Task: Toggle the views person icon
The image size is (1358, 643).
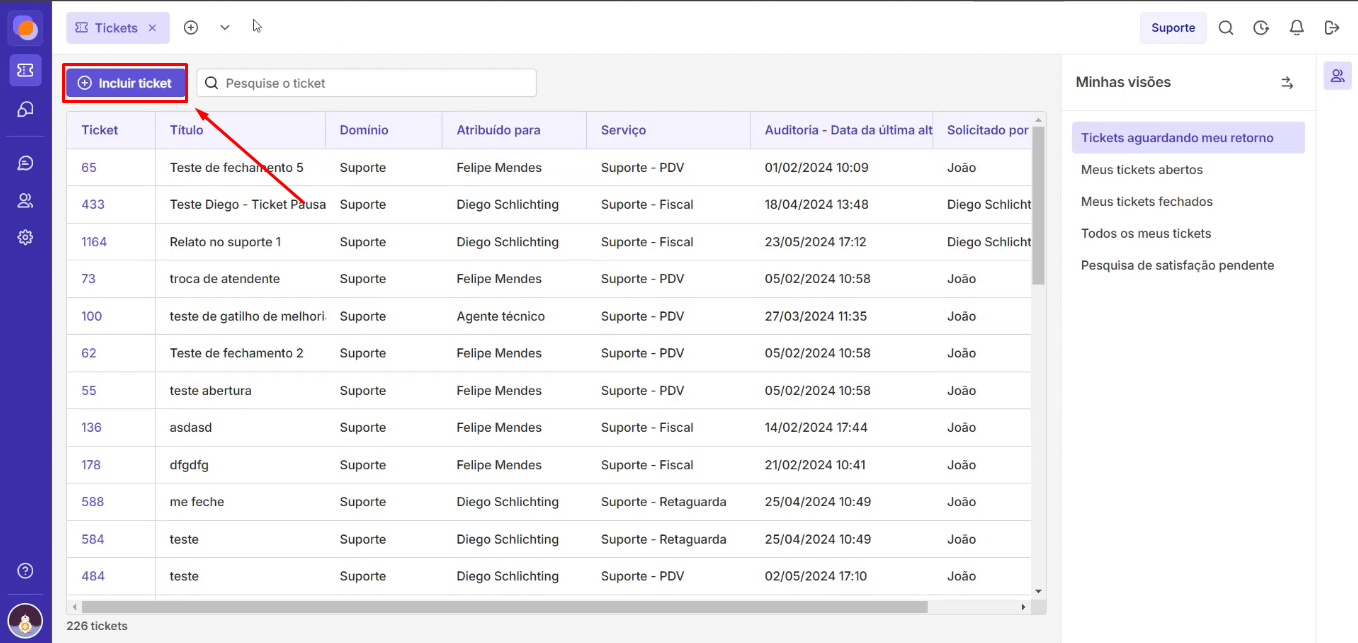Action: click(x=1338, y=76)
